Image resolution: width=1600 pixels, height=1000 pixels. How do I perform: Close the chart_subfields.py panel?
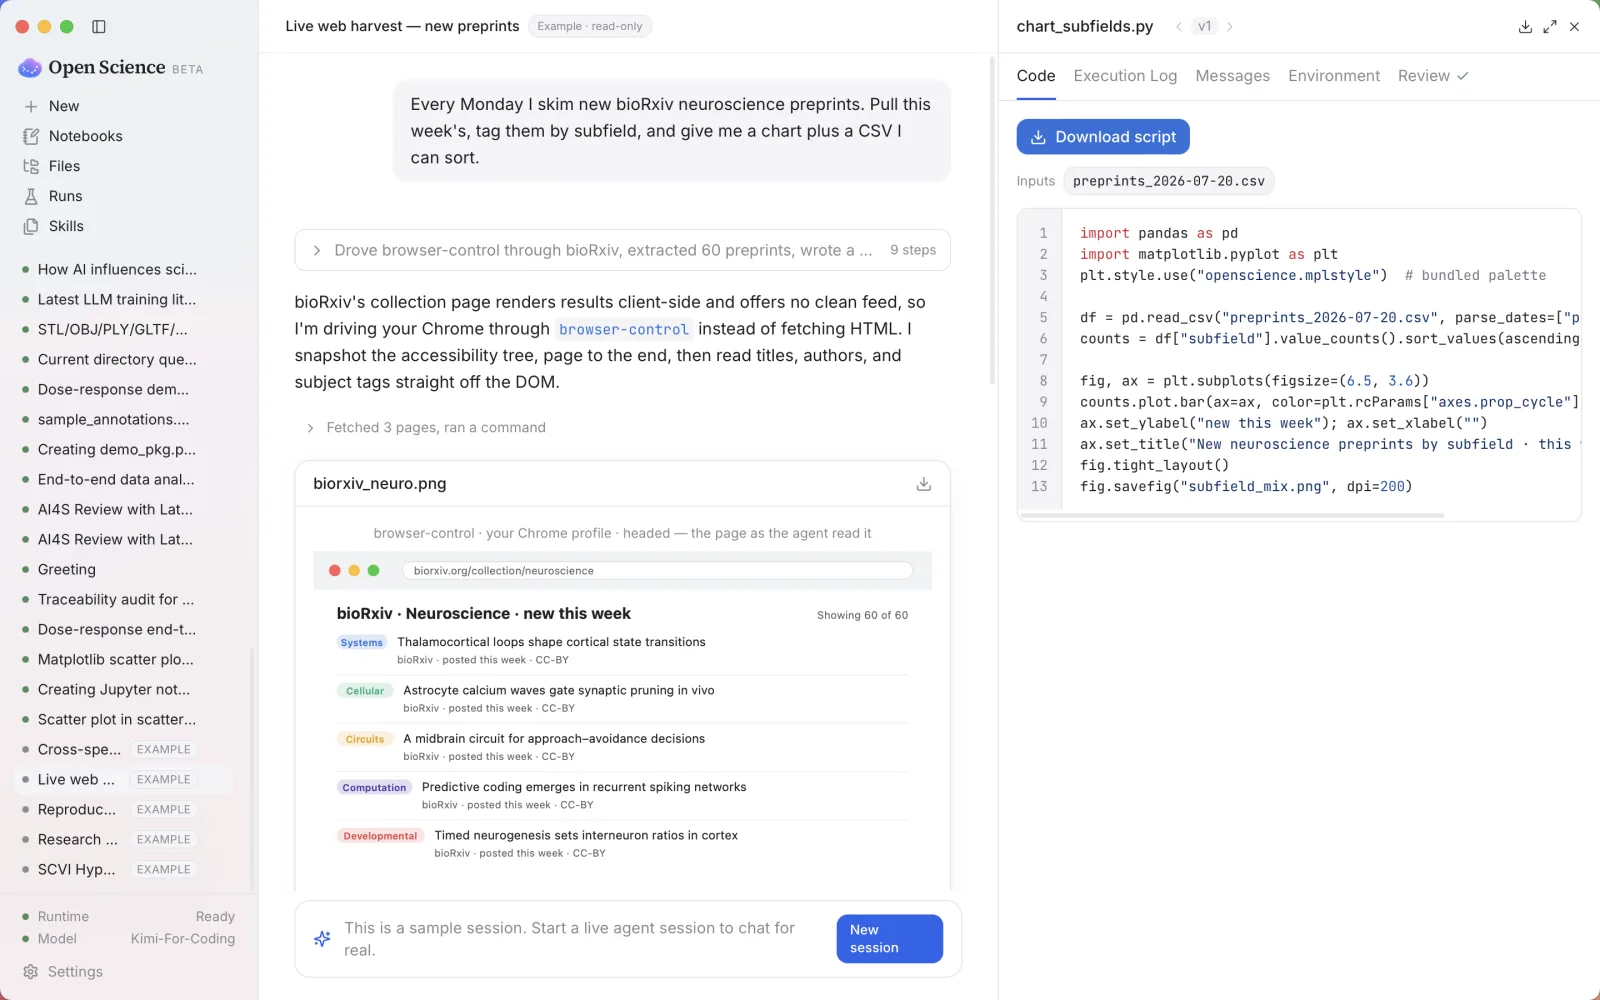point(1575,27)
